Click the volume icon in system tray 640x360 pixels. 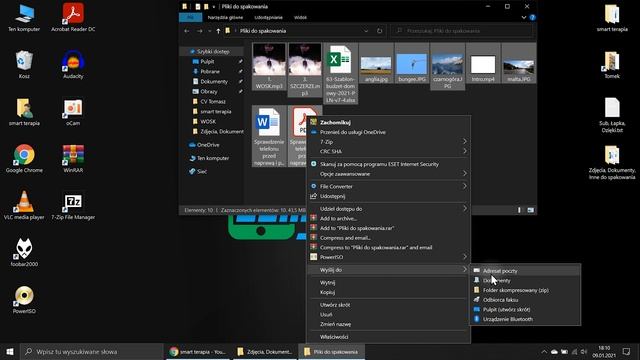click(x=584, y=352)
